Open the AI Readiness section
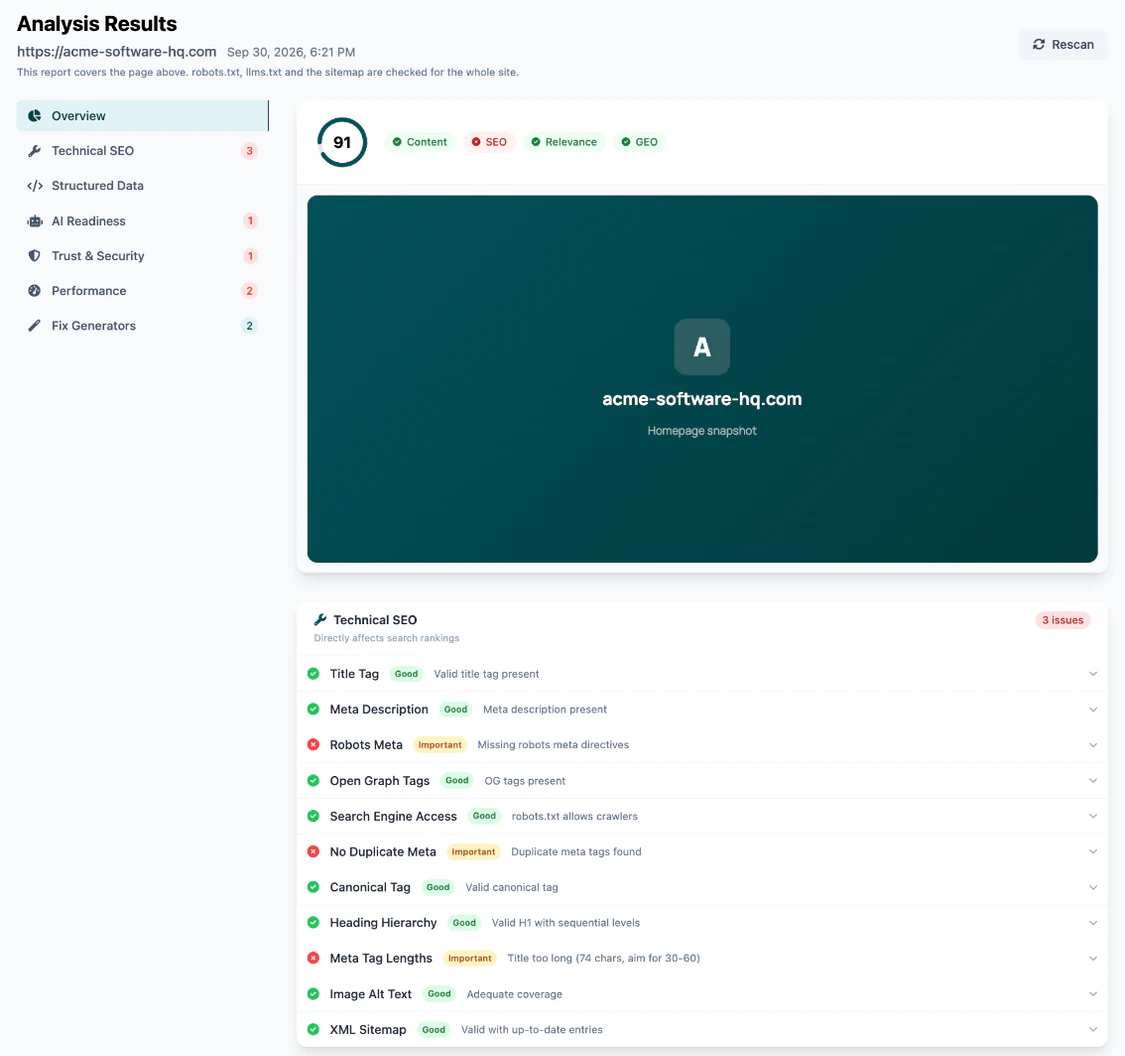The height and width of the screenshot is (1056, 1125). point(142,221)
